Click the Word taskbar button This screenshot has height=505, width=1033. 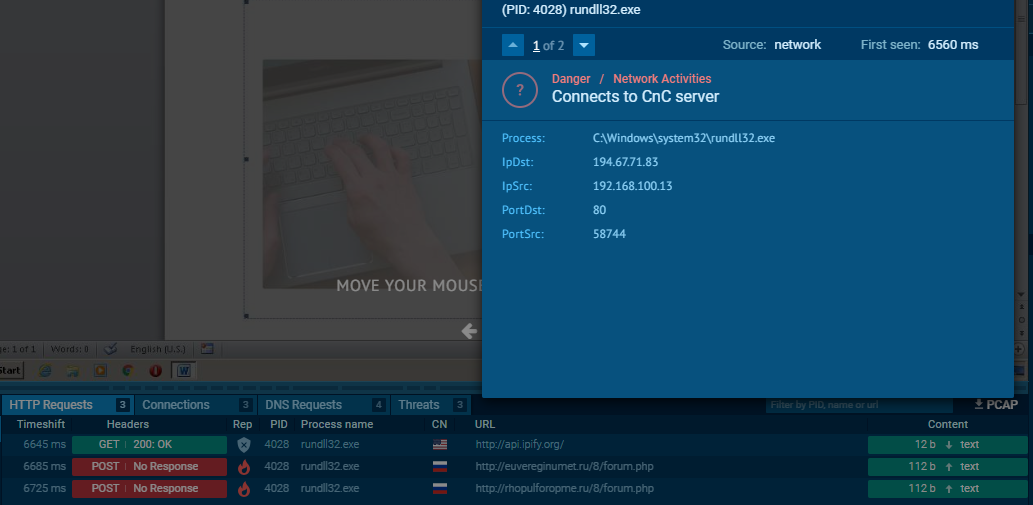[184, 371]
